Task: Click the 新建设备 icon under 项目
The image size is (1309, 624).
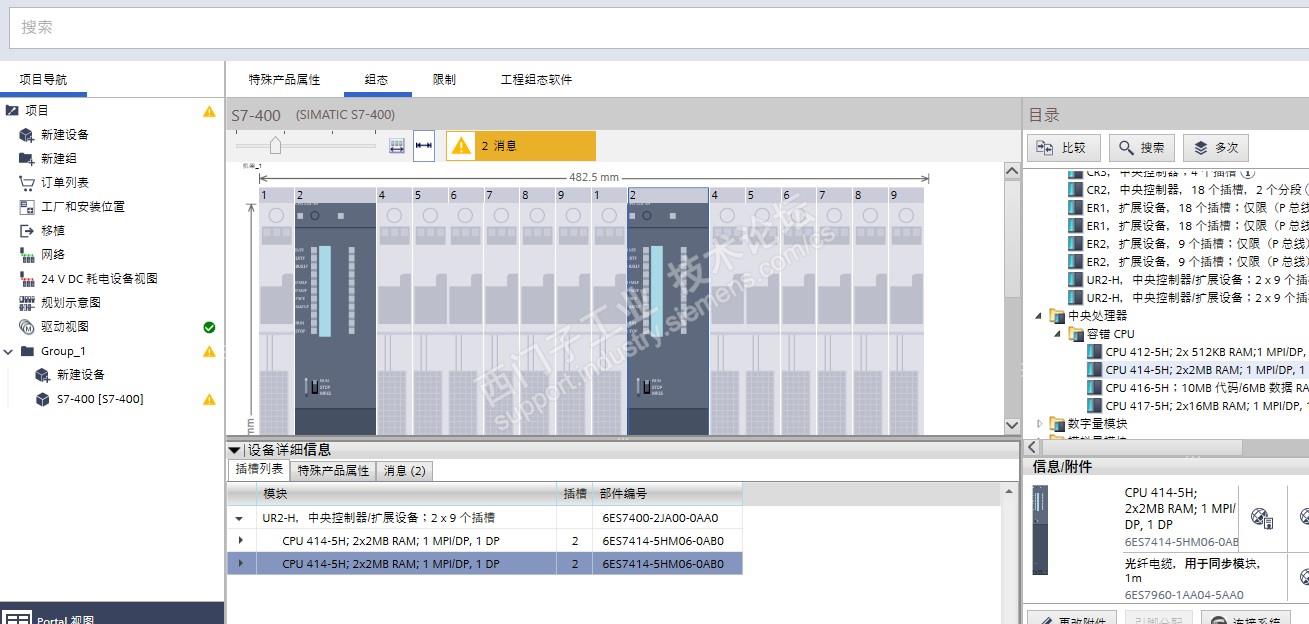Action: (x=27, y=135)
